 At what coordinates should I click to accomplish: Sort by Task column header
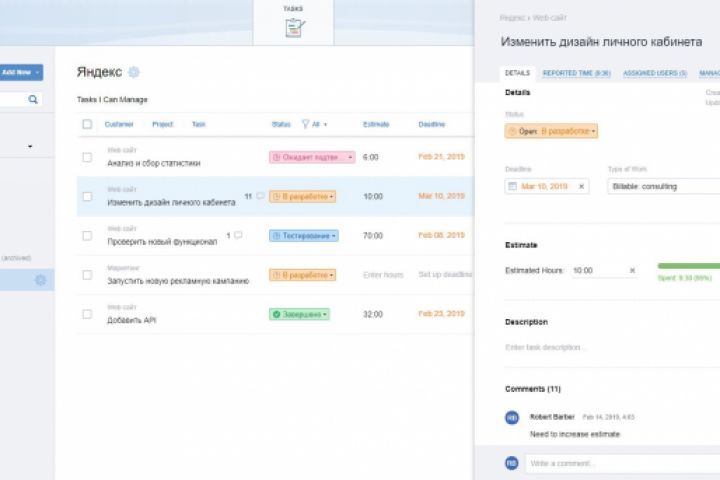click(x=198, y=124)
